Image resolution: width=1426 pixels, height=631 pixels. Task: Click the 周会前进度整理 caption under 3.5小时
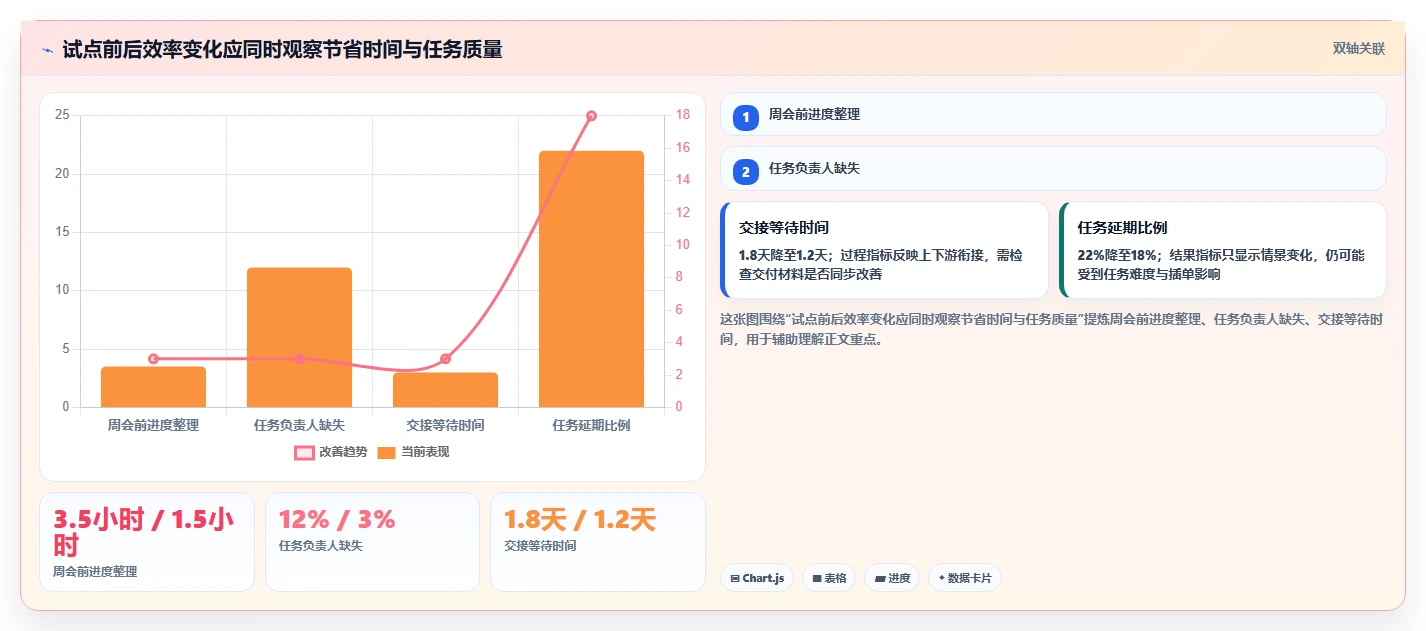point(95,572)
